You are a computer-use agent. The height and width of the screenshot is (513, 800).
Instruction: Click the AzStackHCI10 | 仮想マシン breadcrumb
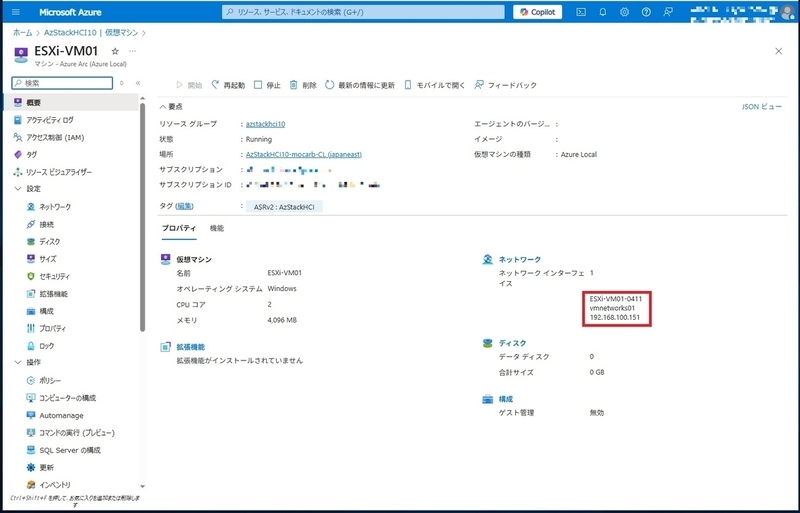point(91,33)
